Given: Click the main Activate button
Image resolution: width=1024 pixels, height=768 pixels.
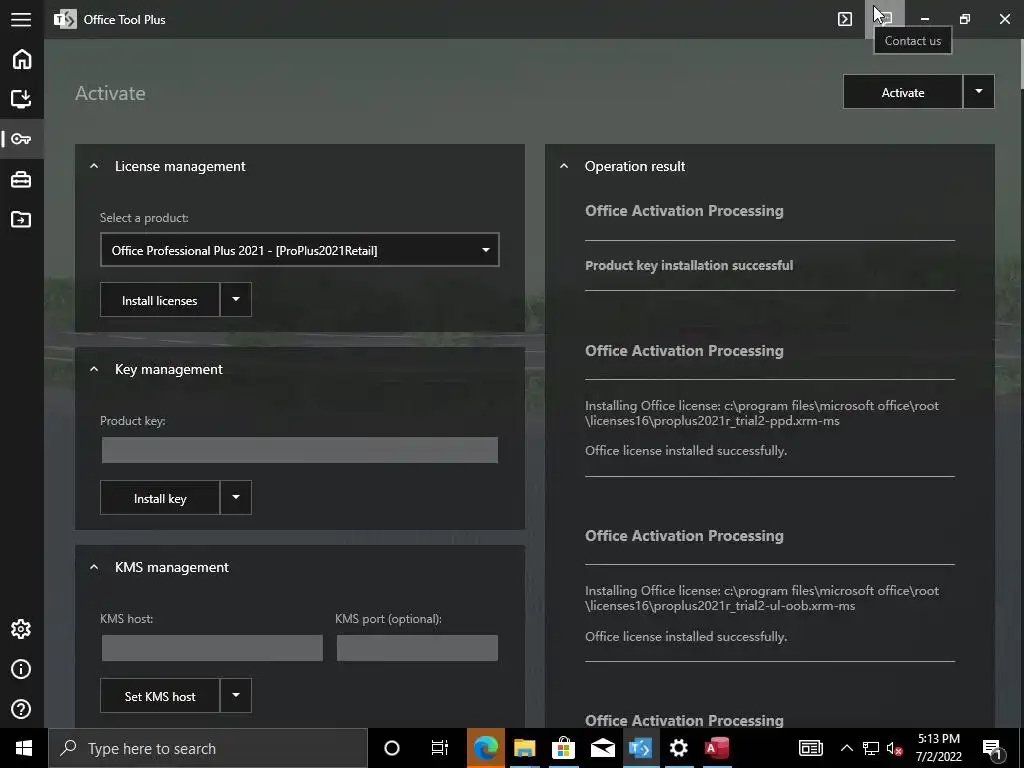Looking at the screenshot, I should pyautogui.click(x=903, y=92).
